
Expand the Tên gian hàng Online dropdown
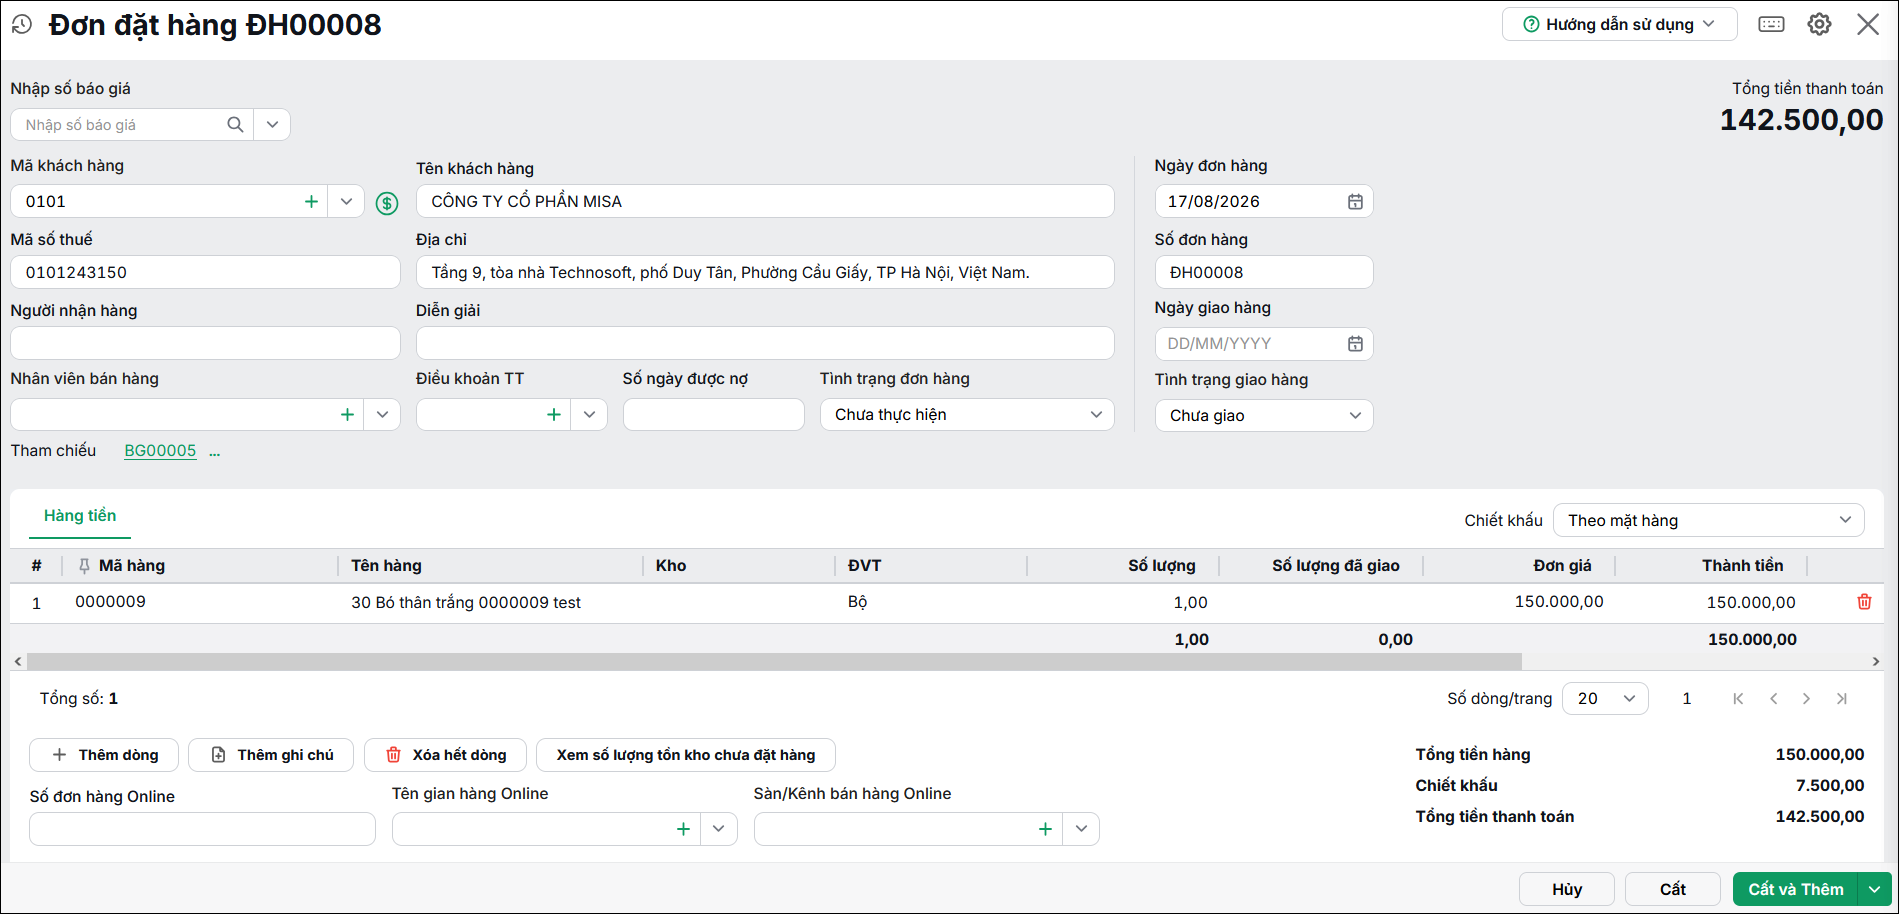coord(719,829)
